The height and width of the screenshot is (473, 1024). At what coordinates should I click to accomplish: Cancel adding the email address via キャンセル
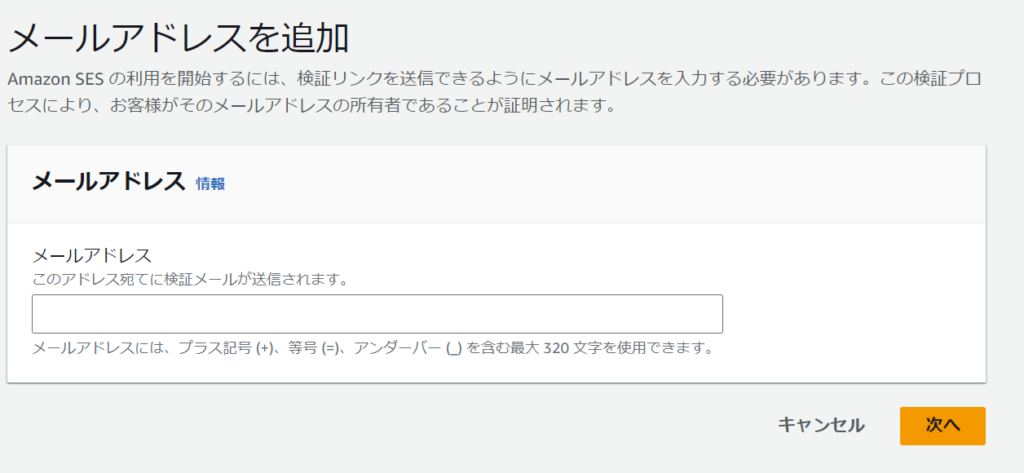coord(821,425)
